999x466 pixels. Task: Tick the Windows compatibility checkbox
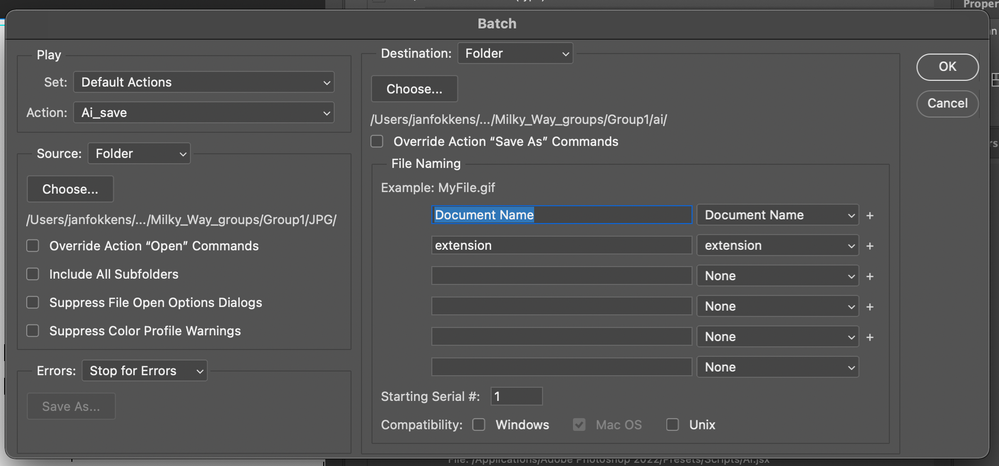pos(479,425)
